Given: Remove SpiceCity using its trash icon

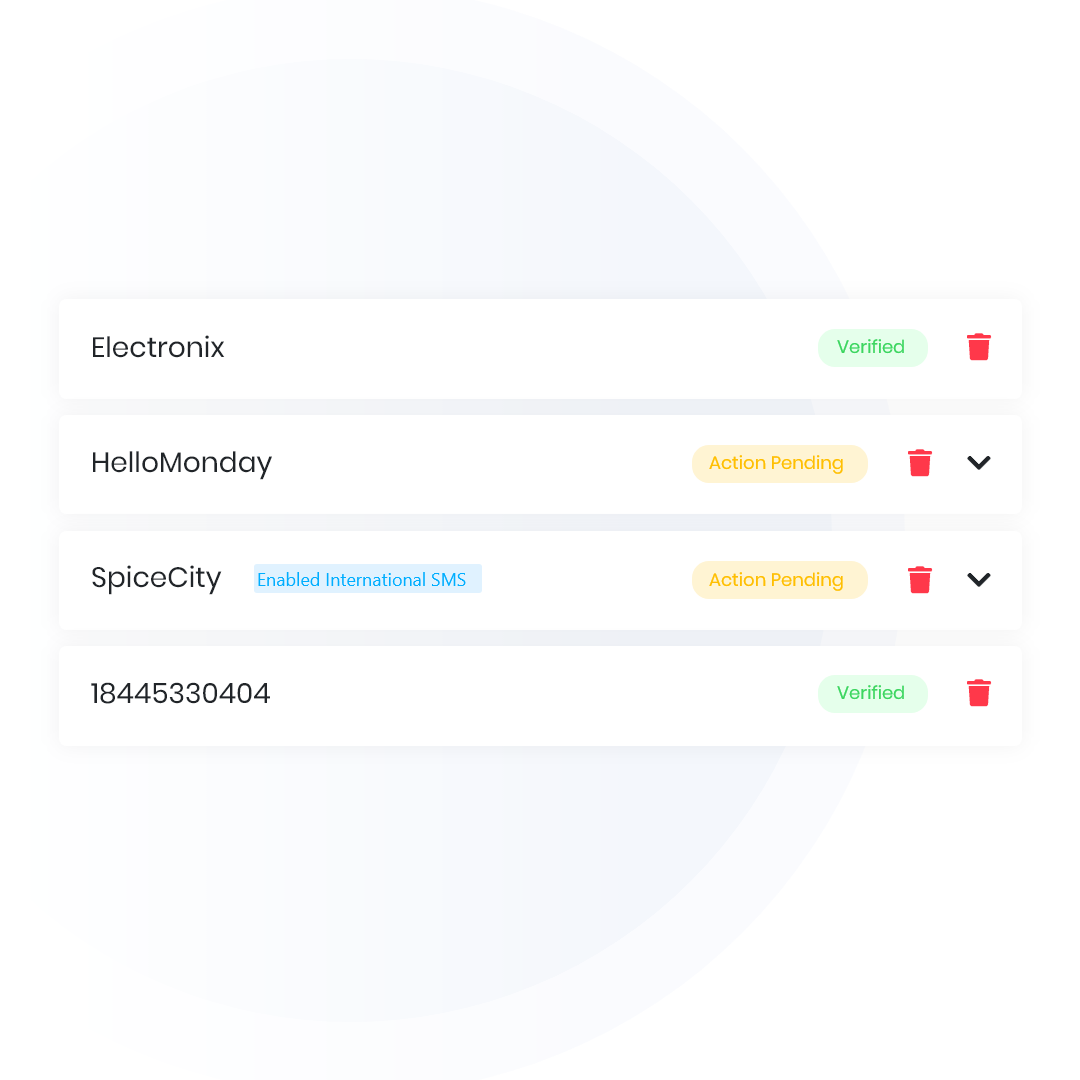Looking at the screenshot, I should point(919,579).
